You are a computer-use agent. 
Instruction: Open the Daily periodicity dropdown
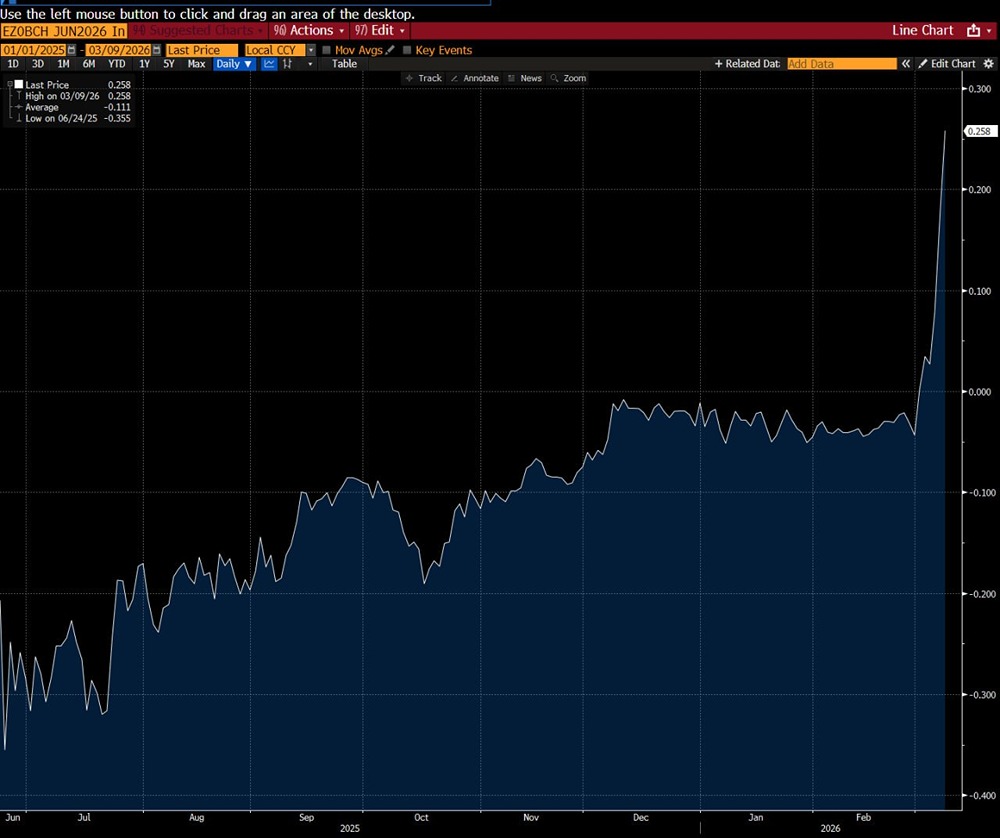pyautogui.click(x=235, y=64)
